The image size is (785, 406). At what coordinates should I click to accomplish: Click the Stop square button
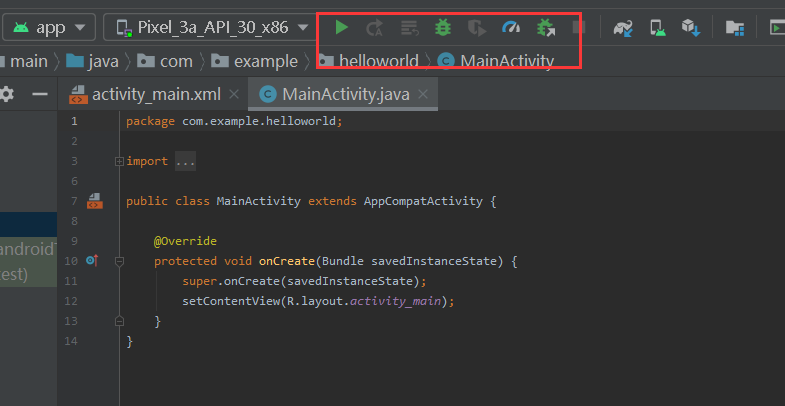tap(579, 28)
